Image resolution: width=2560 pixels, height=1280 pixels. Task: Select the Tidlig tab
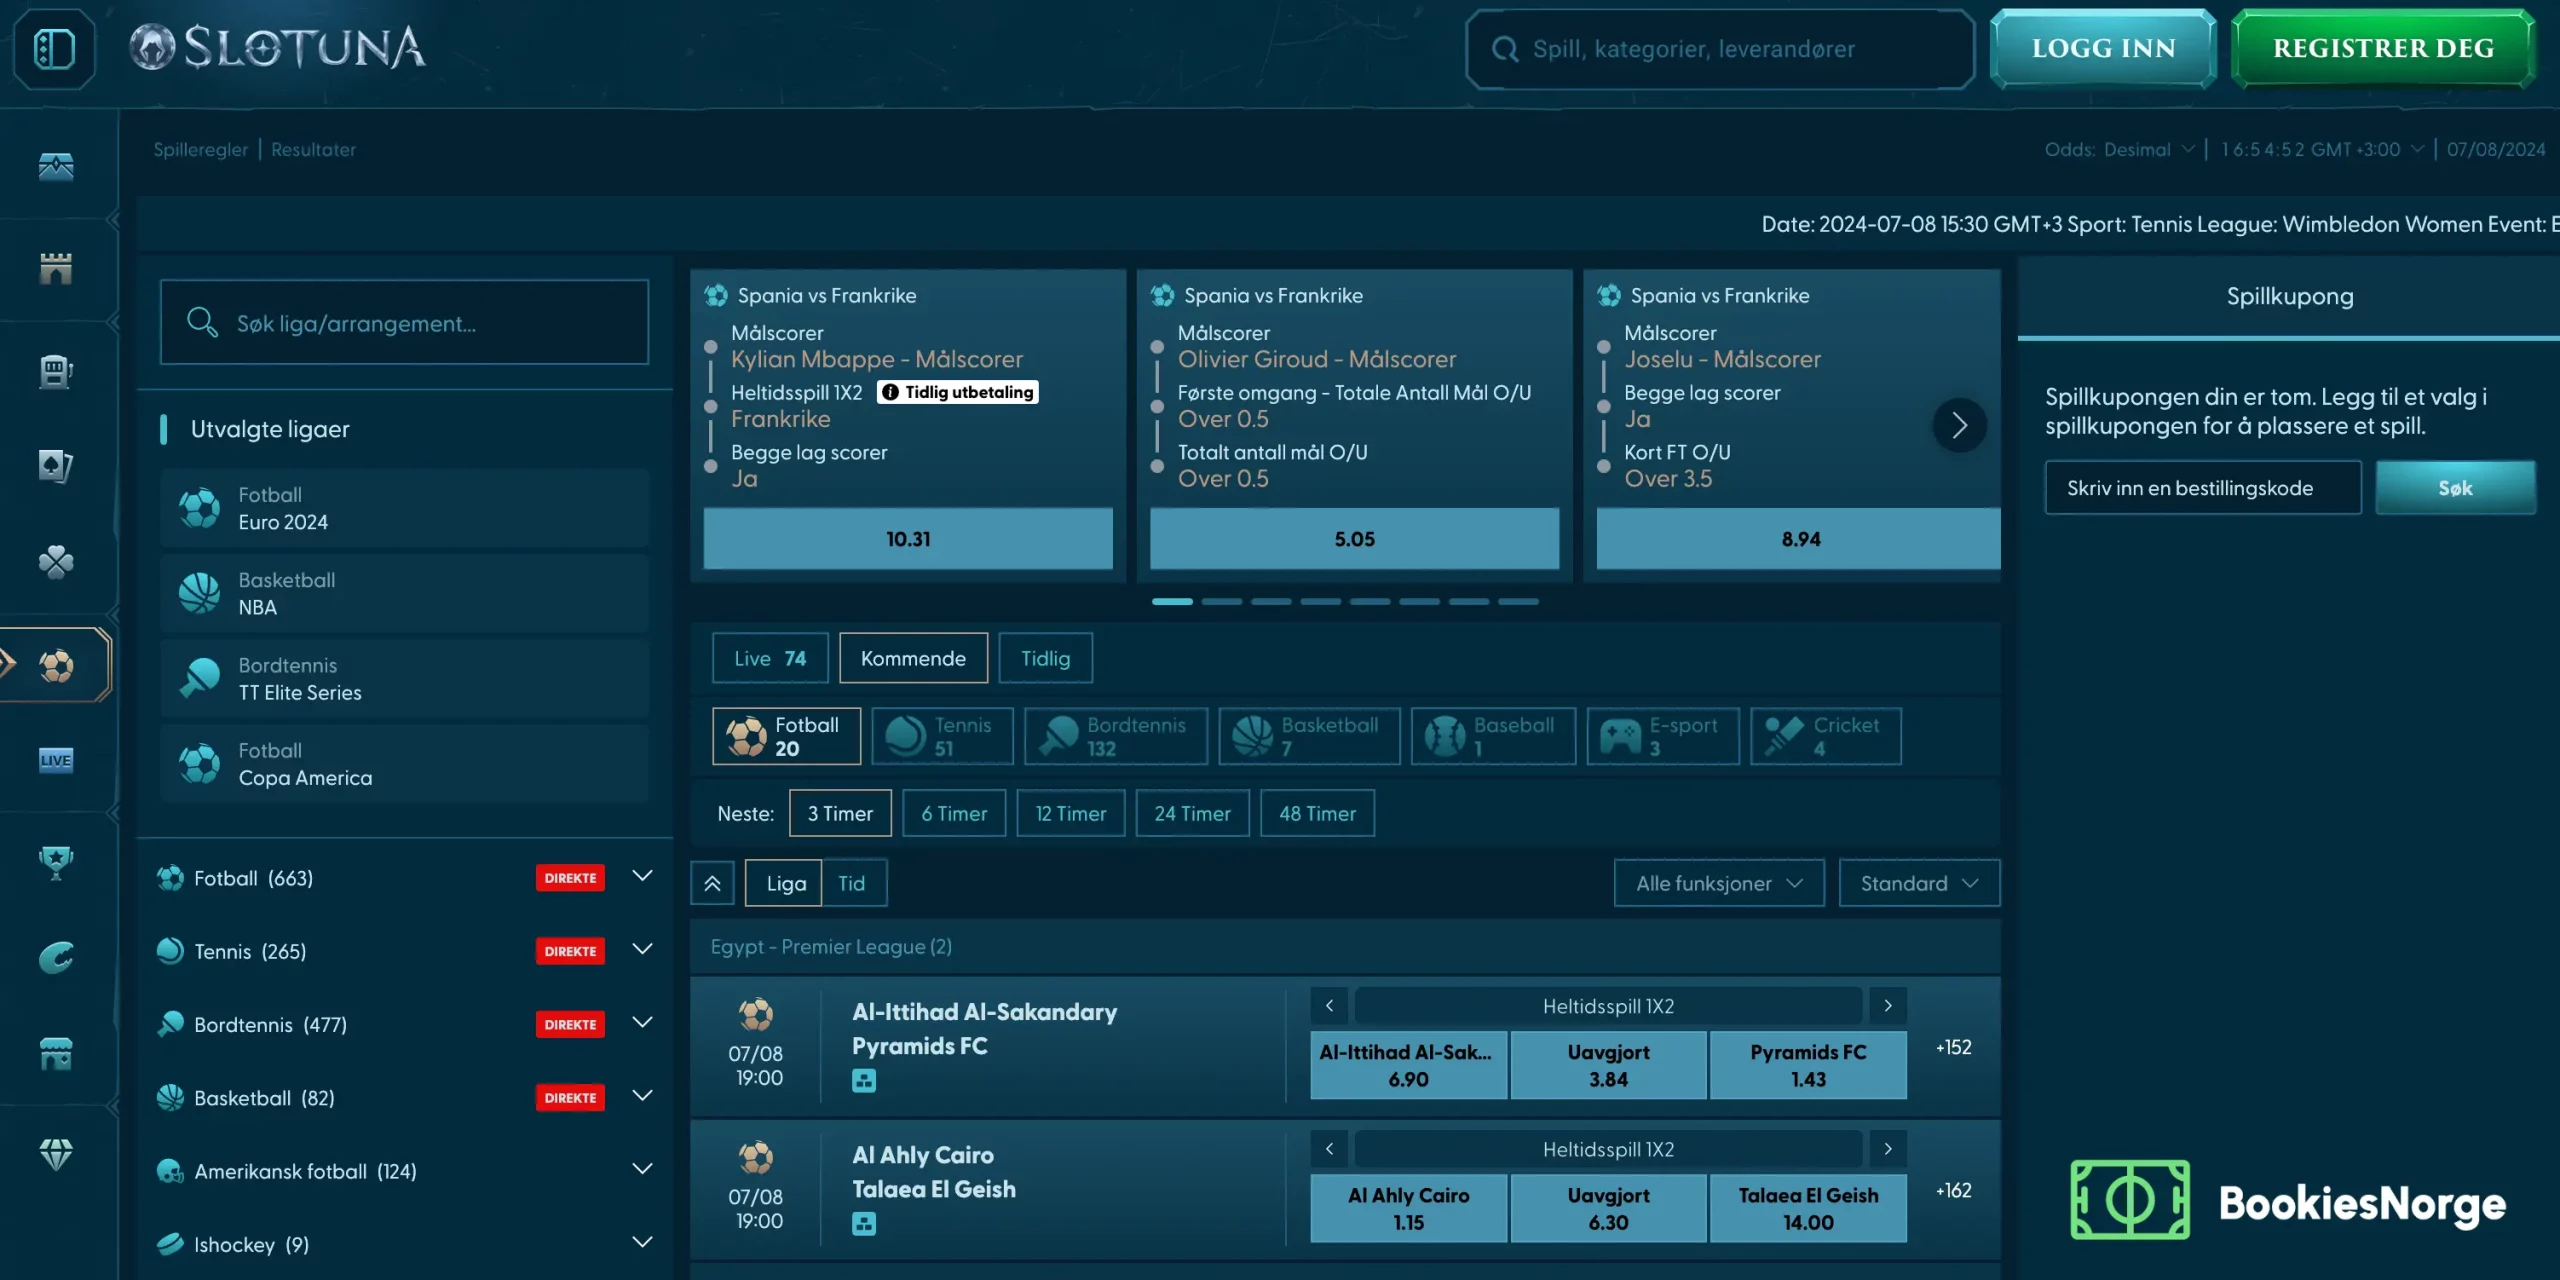1045,656
